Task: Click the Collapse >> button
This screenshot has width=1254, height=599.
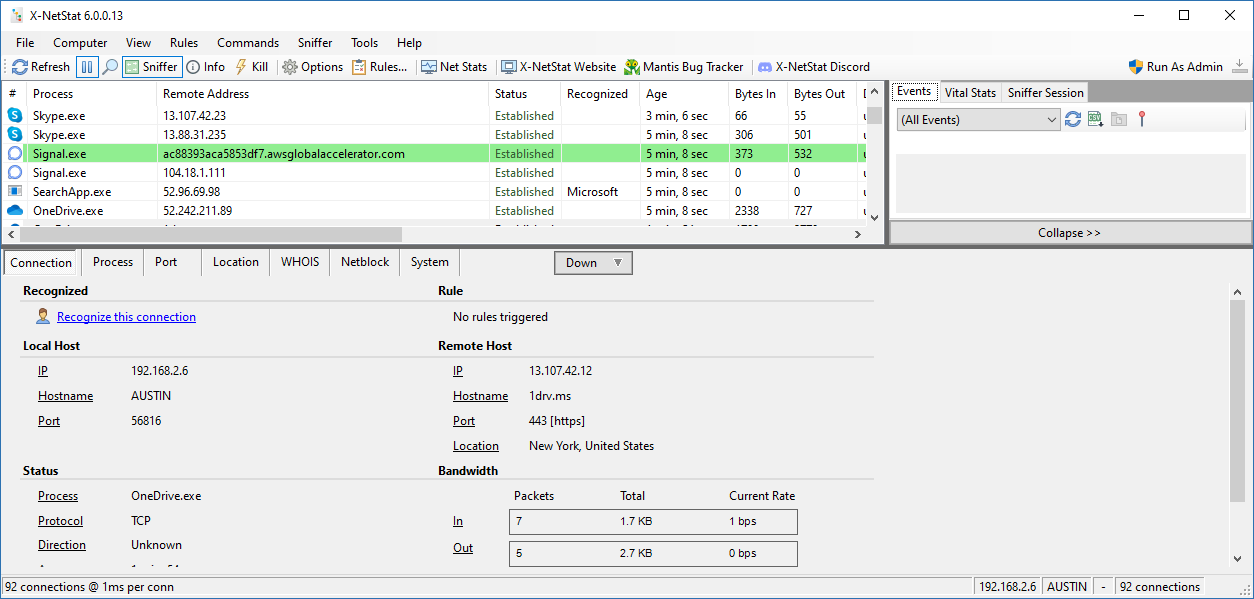Action: pyautogui.click(x=1070, y=232)
